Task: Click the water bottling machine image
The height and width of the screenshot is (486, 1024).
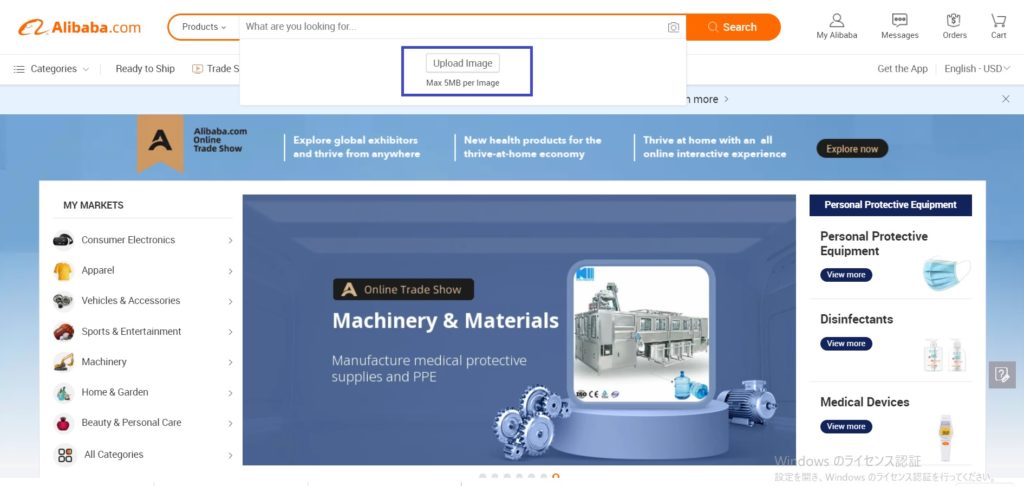Action: coord(641,333)
